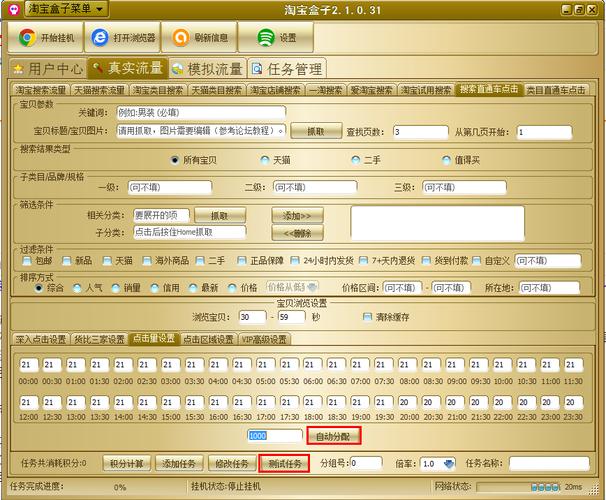Click the globe icon on 模拟流量 tab
This screenshot has width=606, height=500.
click(x=177, y=69)
